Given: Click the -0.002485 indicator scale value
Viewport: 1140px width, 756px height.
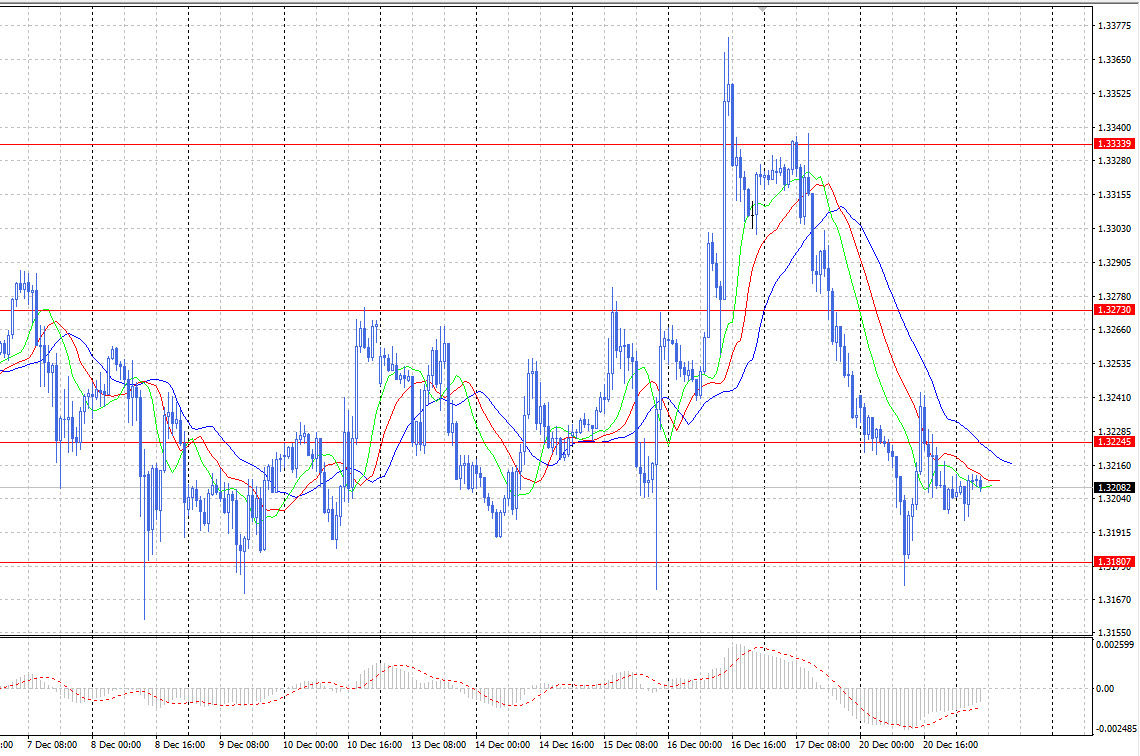Looking at the screenshot, I should pos(1116,728).
